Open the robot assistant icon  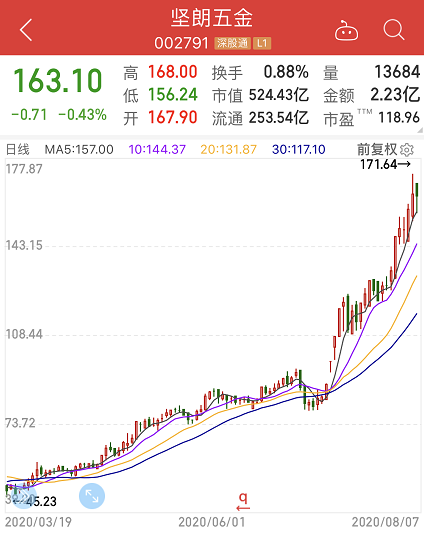click(x=346, y=31)
